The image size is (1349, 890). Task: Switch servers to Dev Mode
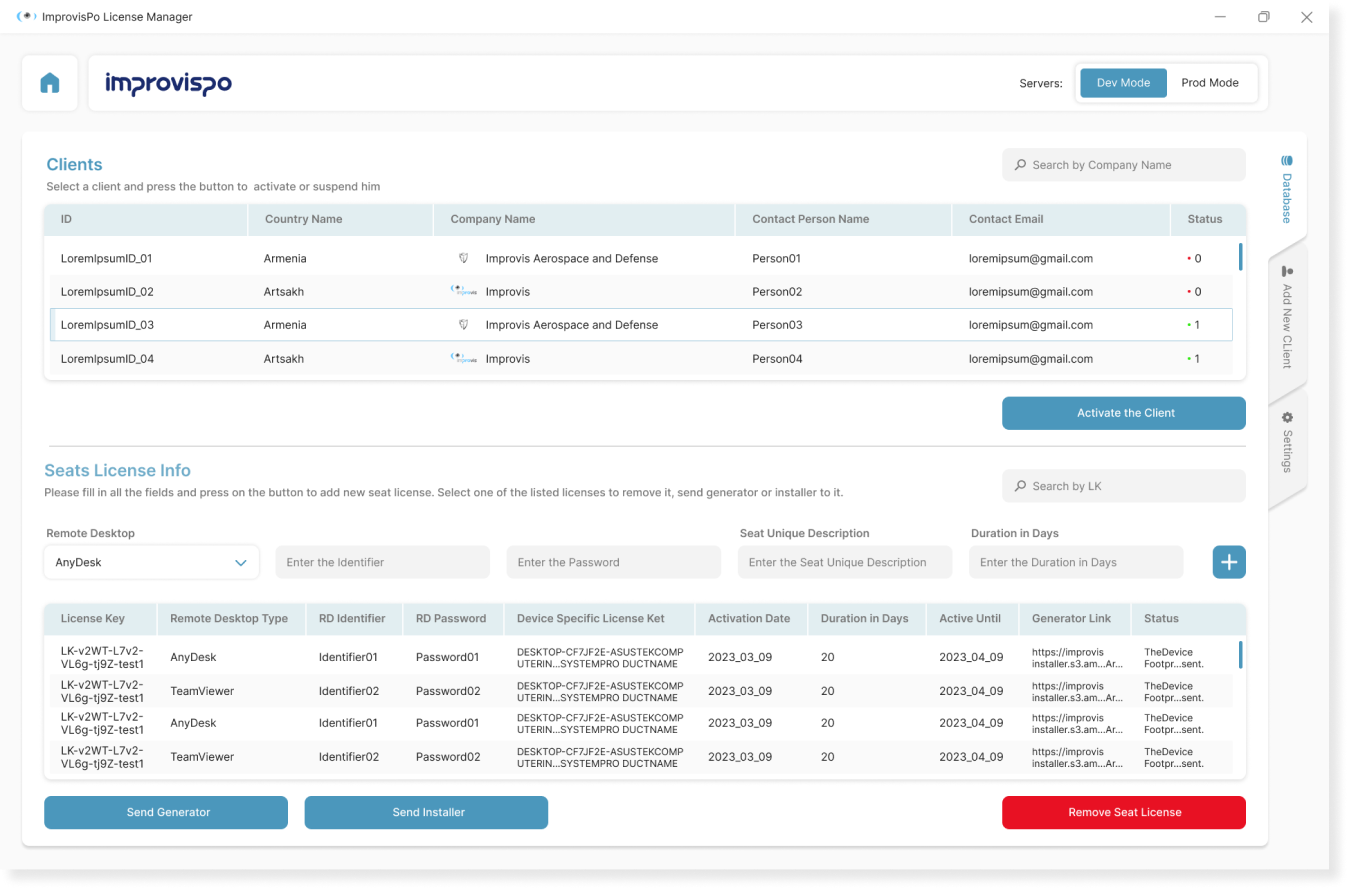pyautogui.click(x=1123, y=83)
